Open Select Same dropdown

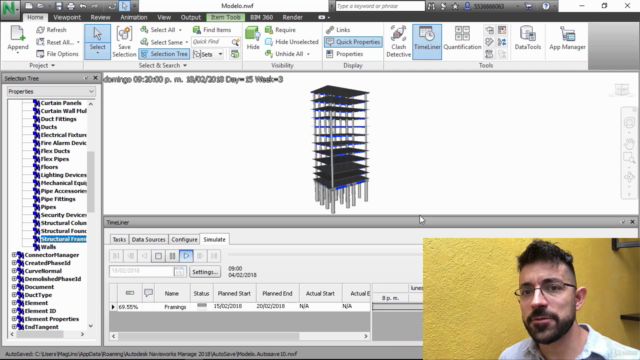coord(187,42)
